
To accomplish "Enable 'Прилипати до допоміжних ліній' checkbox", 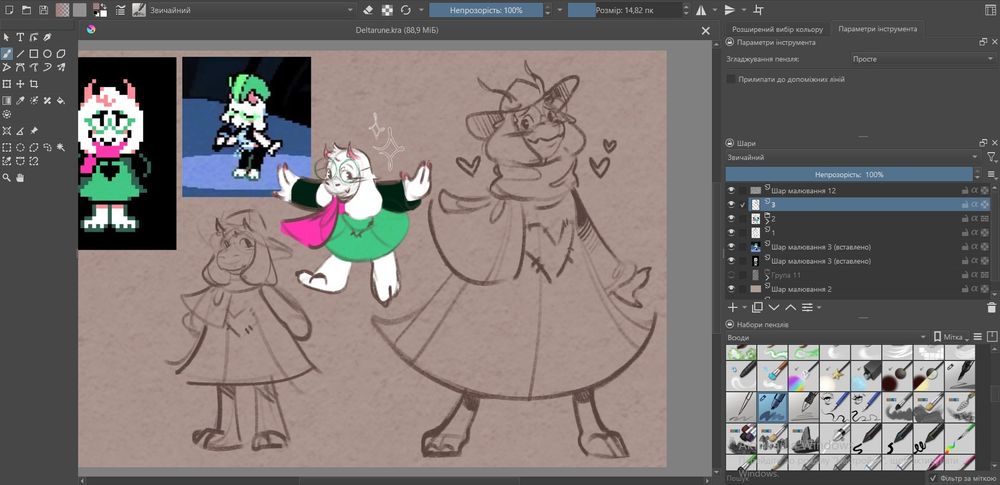I will [731, 79].
